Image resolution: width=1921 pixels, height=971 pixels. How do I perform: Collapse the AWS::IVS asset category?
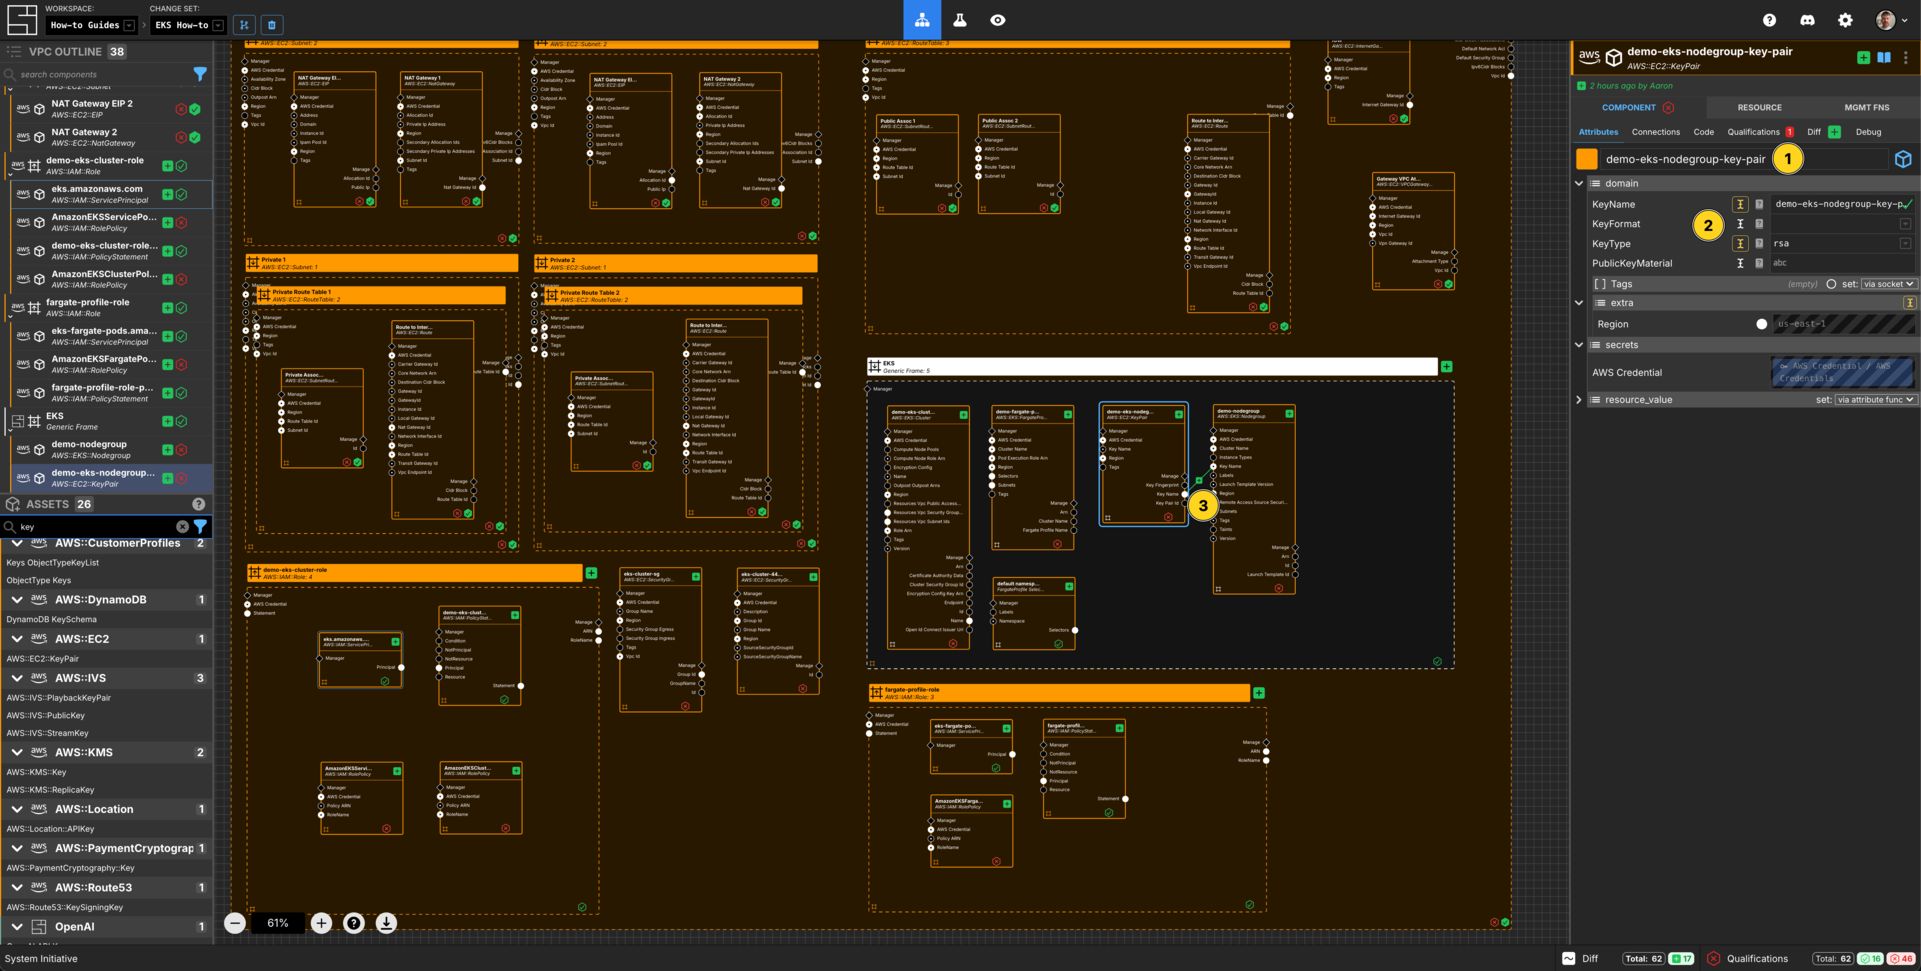(17, 678)
